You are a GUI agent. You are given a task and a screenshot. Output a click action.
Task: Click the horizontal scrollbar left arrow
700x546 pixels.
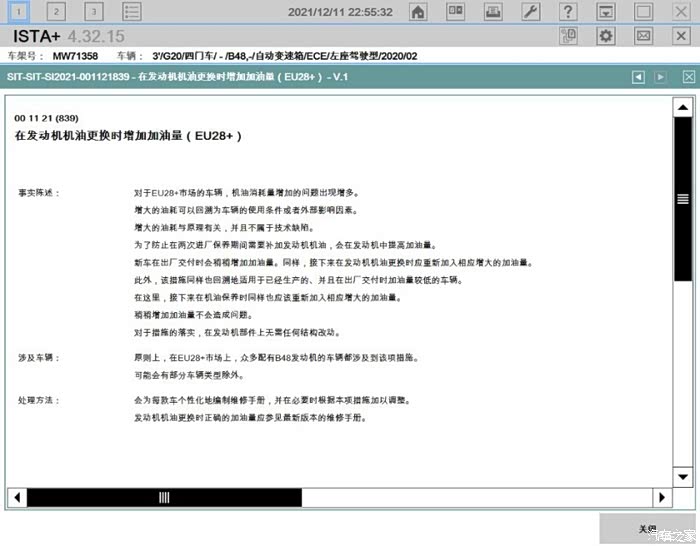click(19, 497)
